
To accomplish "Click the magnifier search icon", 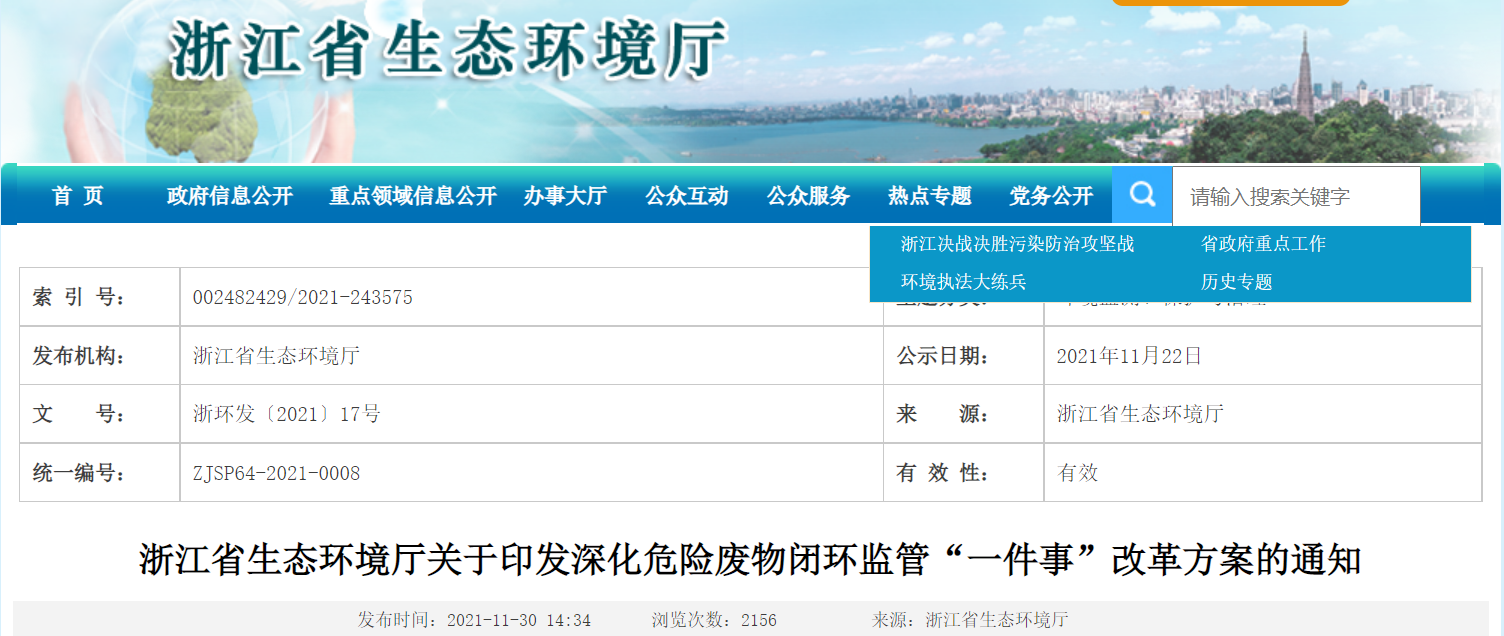I will click(1142, 195).
